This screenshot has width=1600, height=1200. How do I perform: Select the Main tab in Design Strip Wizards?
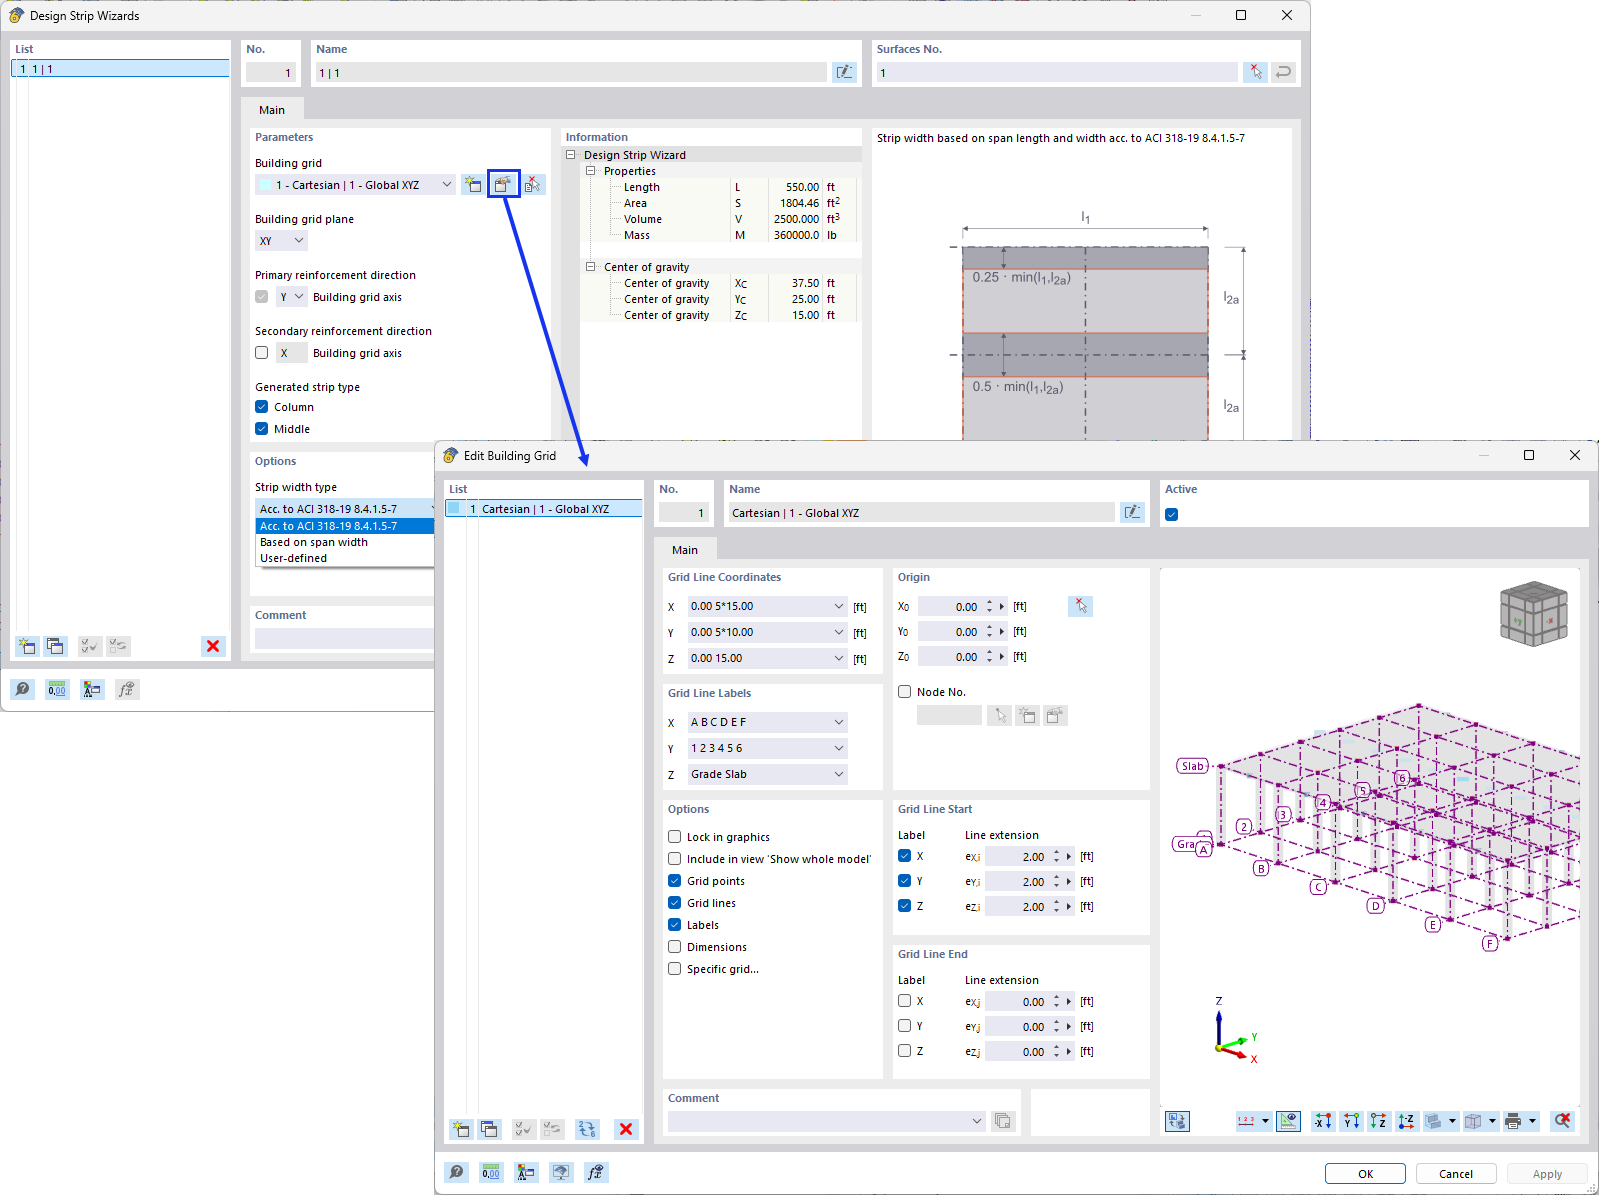pyautogui.click(x=272, y=109)
